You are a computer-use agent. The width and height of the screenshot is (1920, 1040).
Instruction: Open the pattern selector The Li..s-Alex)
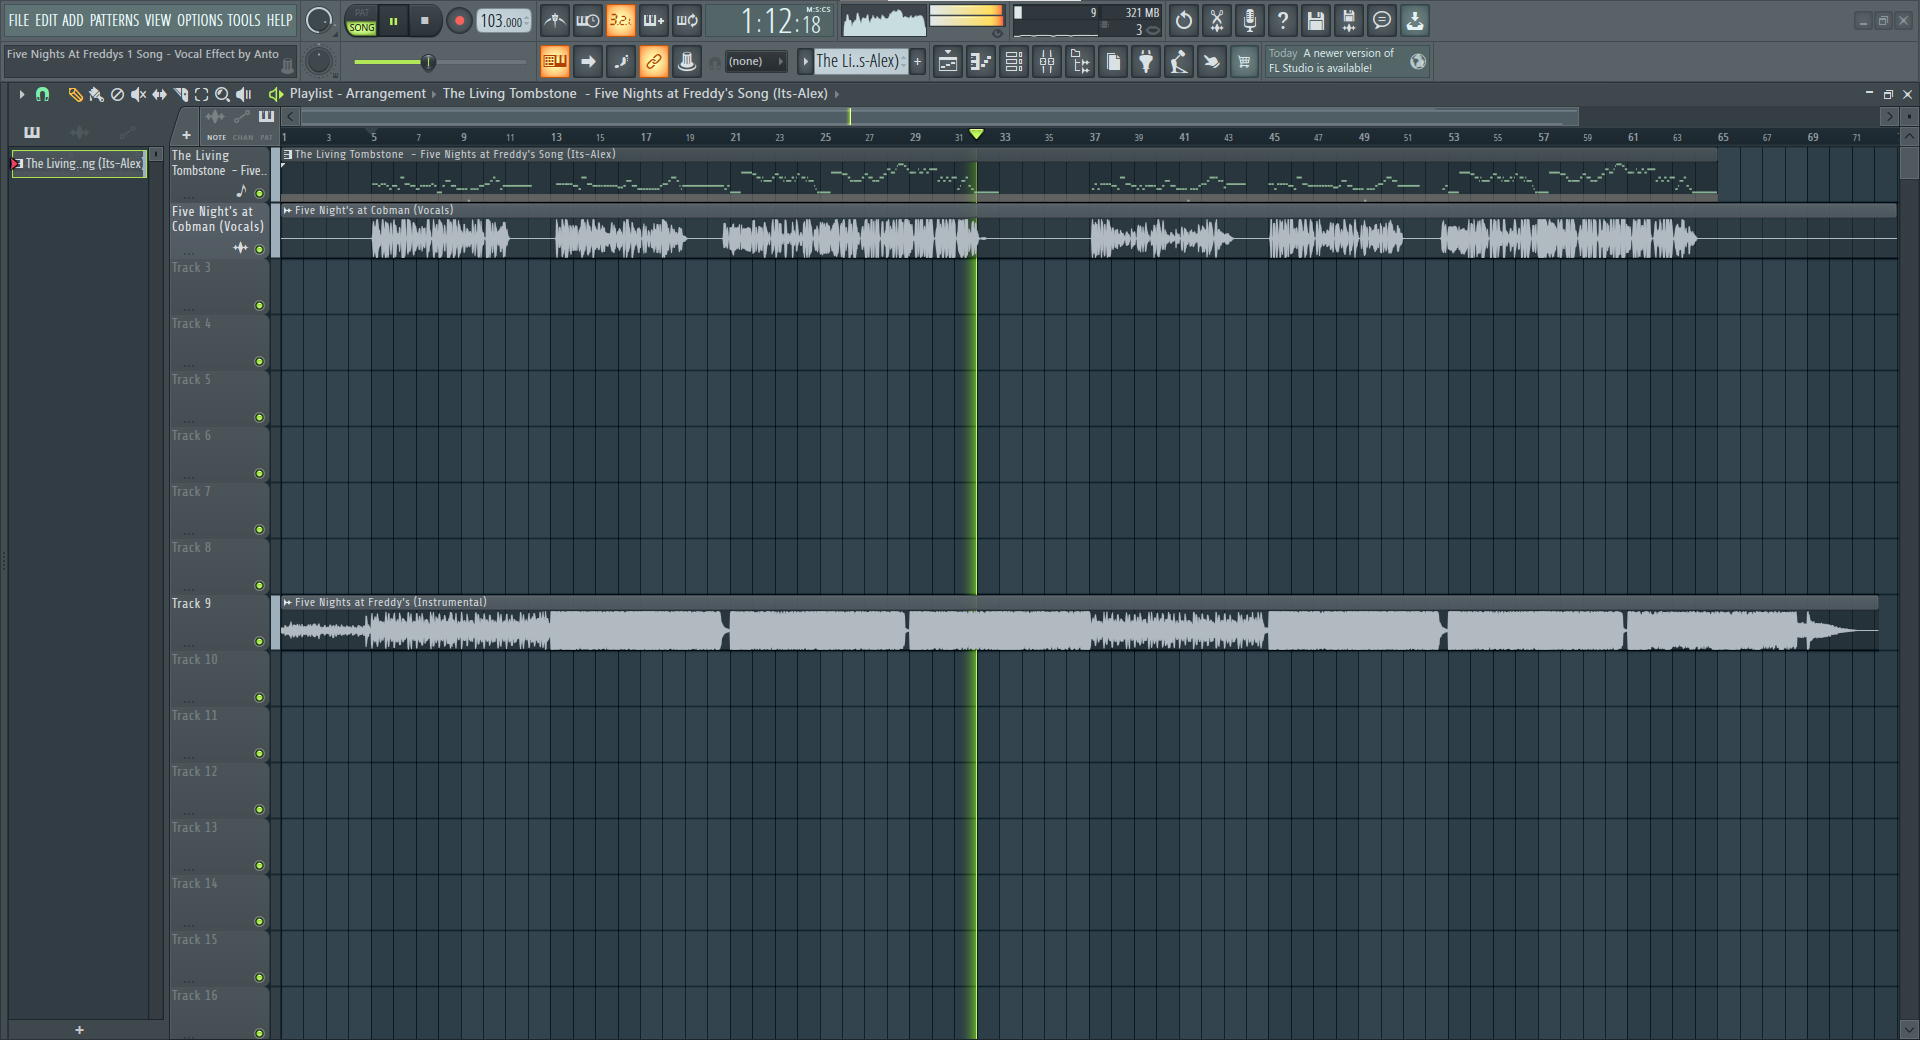[860, 61]
